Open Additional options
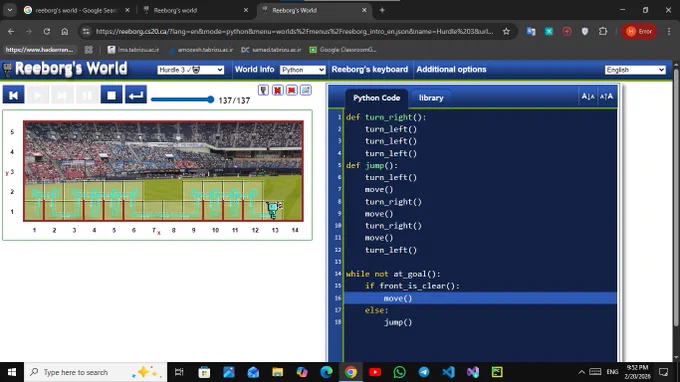This screenshot has height=382, width=680. tap(451, 69)
